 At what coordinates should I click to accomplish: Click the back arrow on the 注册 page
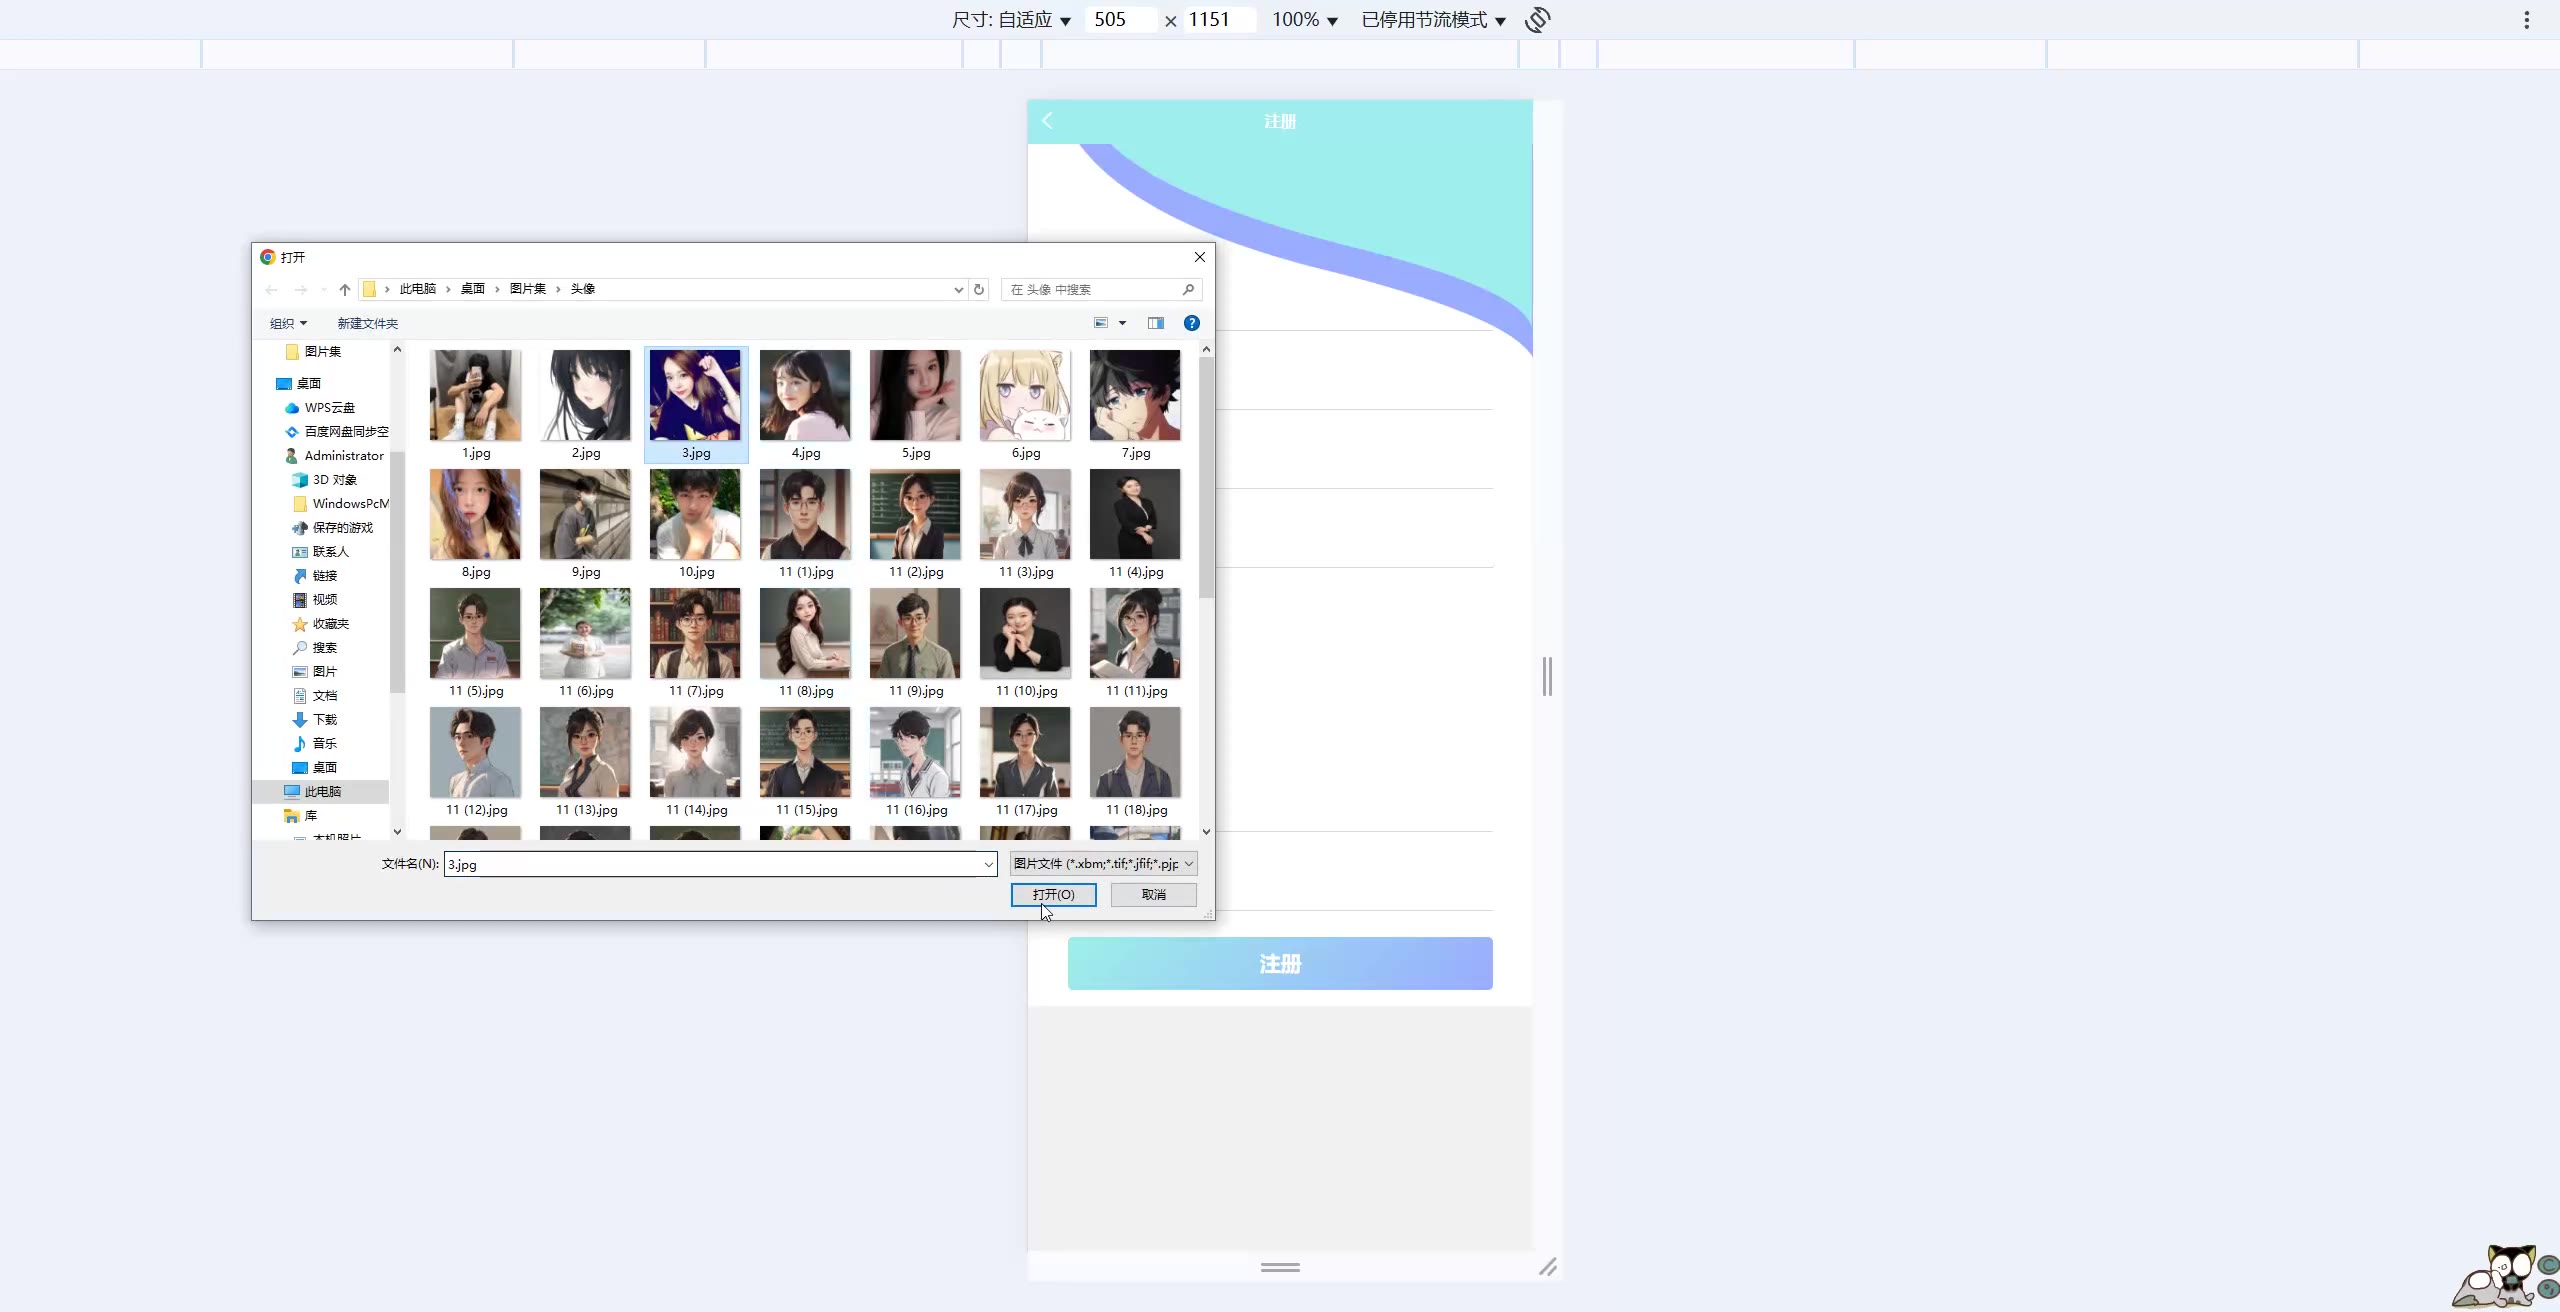(x=1047, y=121)
